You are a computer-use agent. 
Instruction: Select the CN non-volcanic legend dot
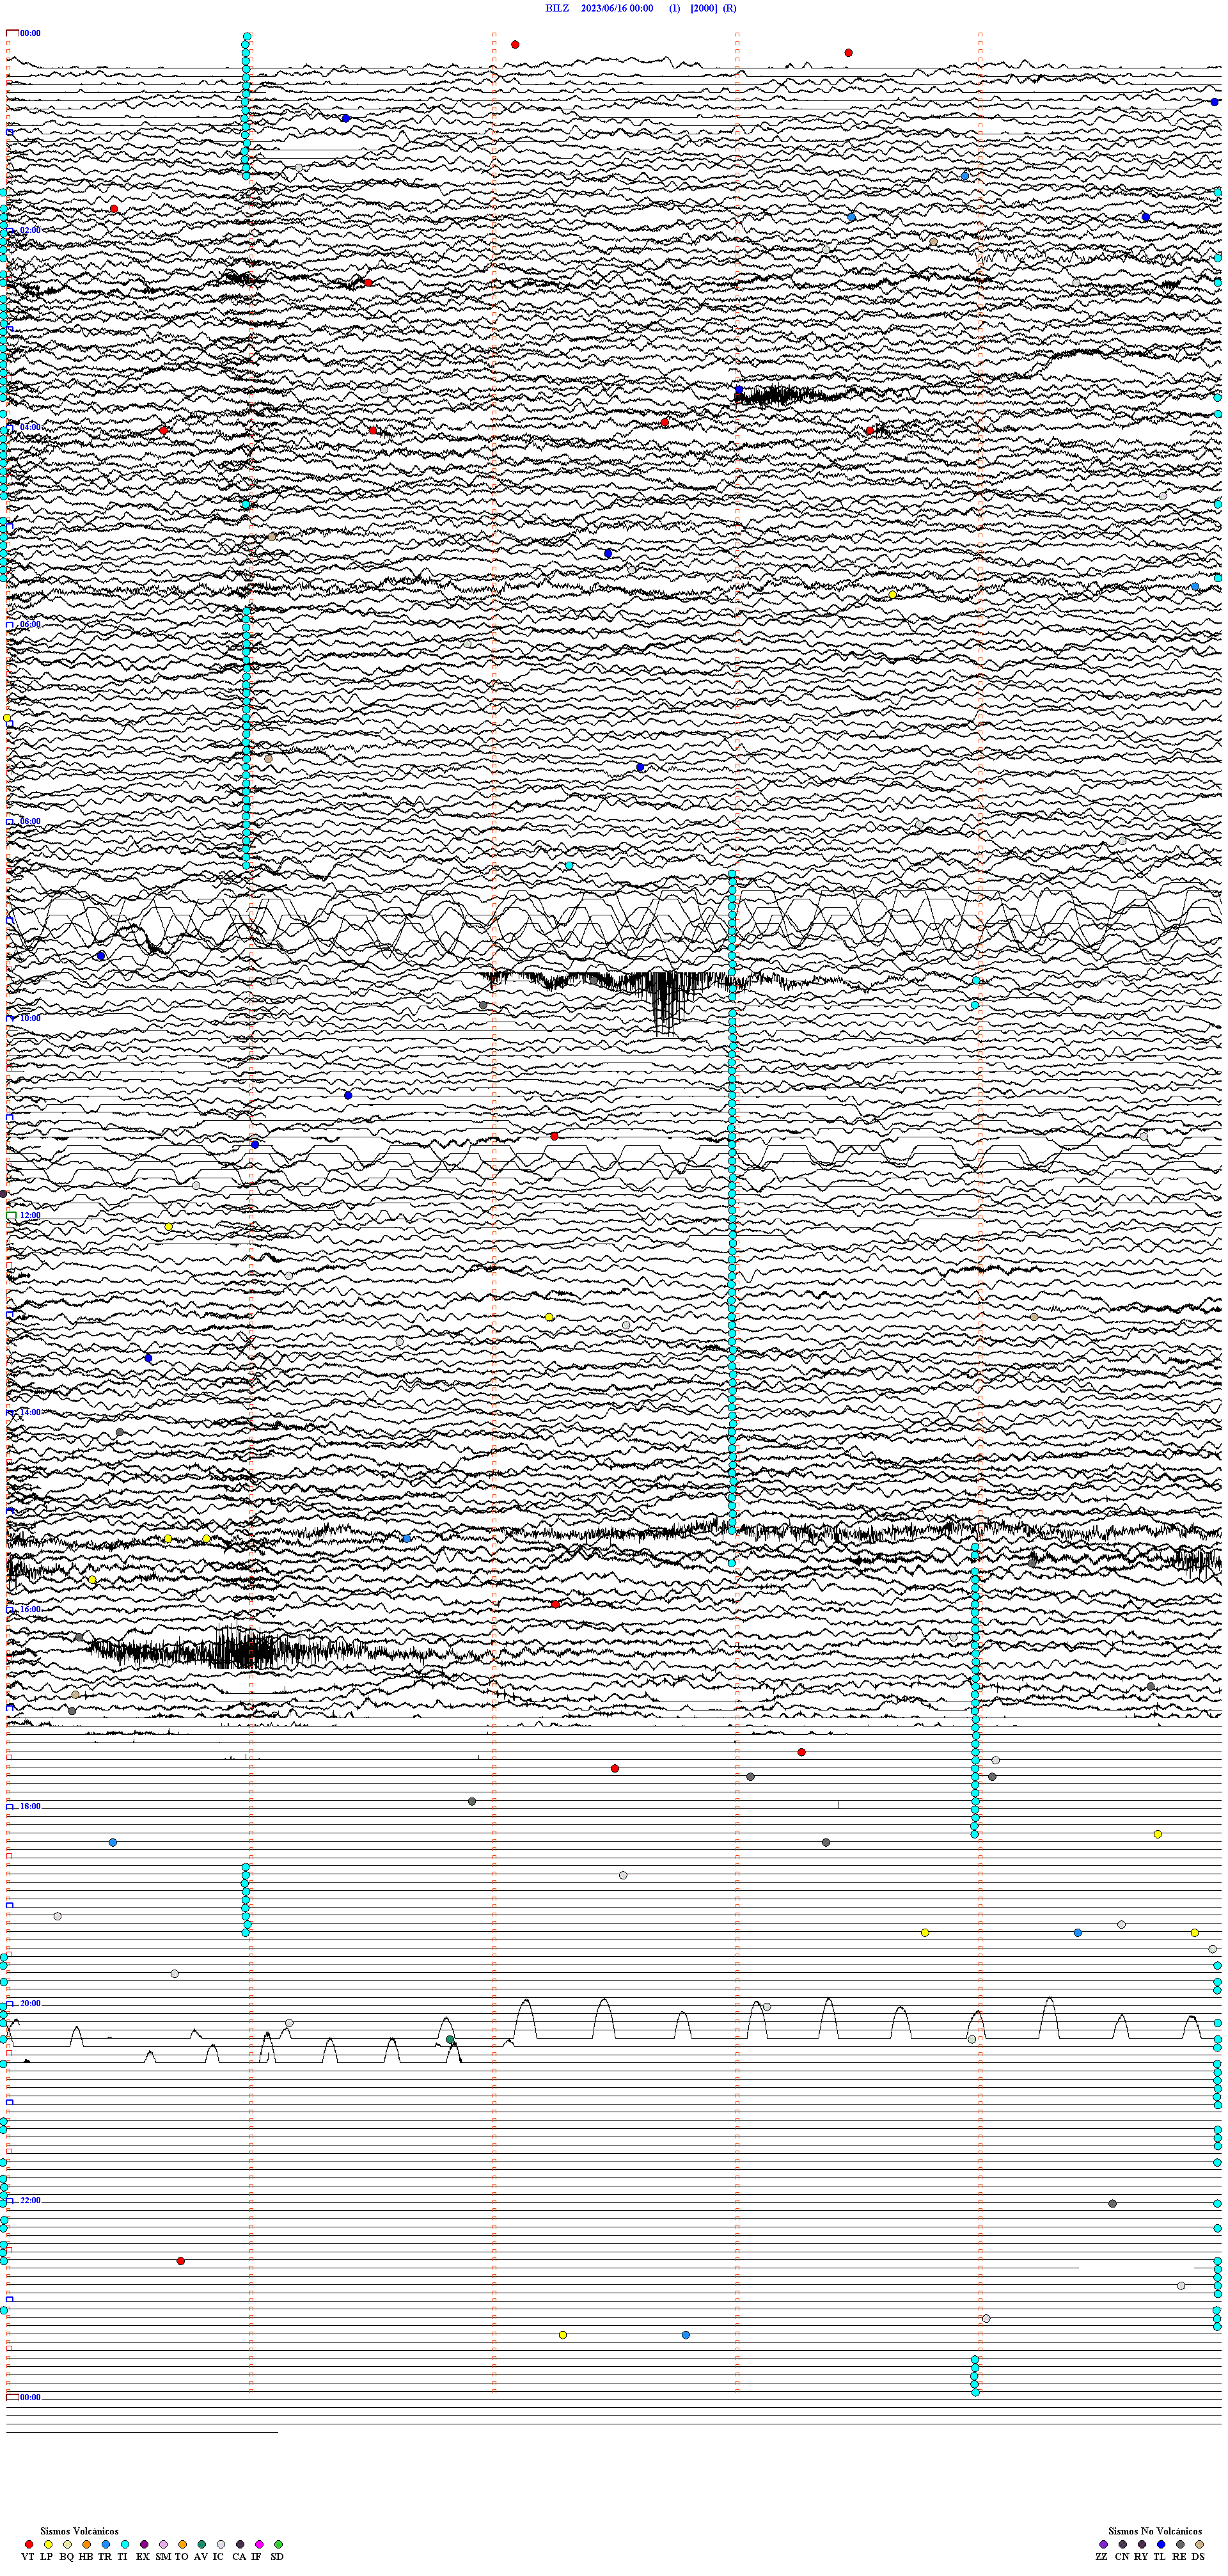(x=1123, y=2544)
